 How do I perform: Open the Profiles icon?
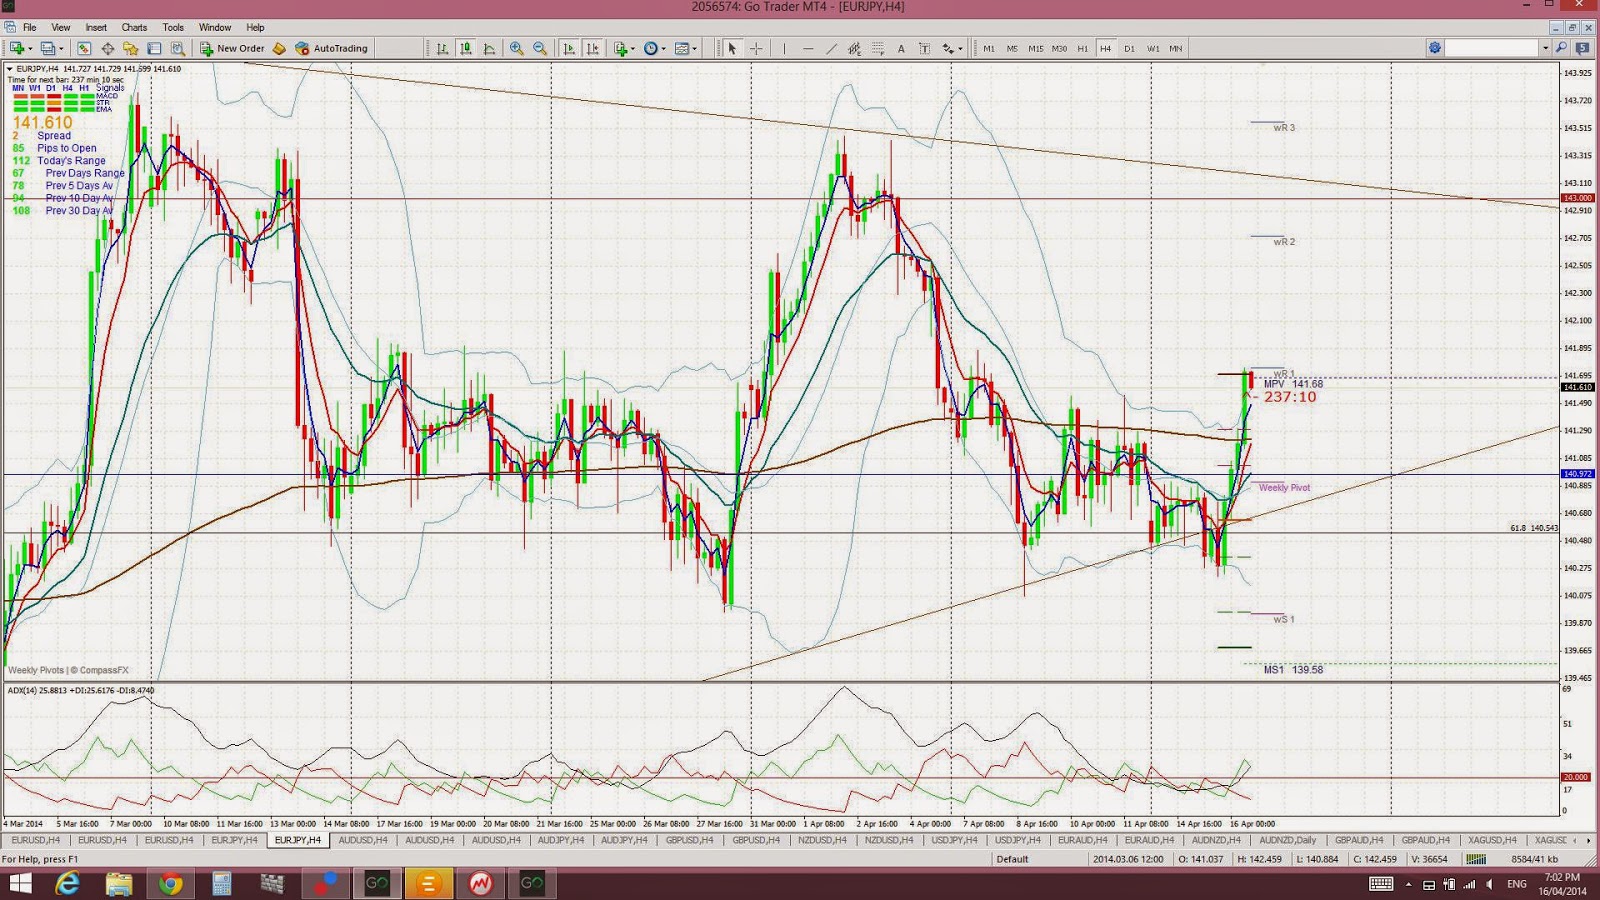point(47,48)
